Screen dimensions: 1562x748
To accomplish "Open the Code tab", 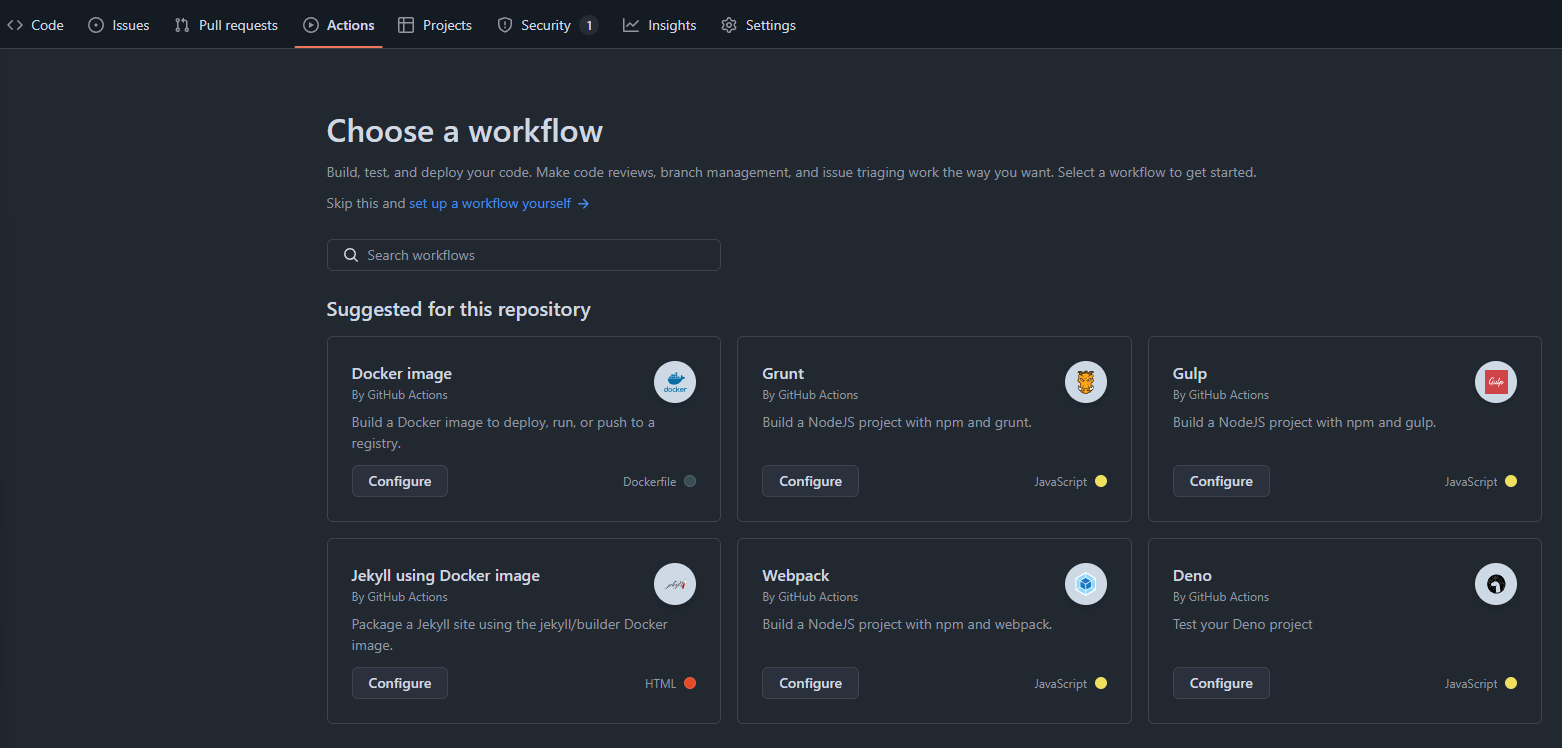I will [x=36, y=25].
